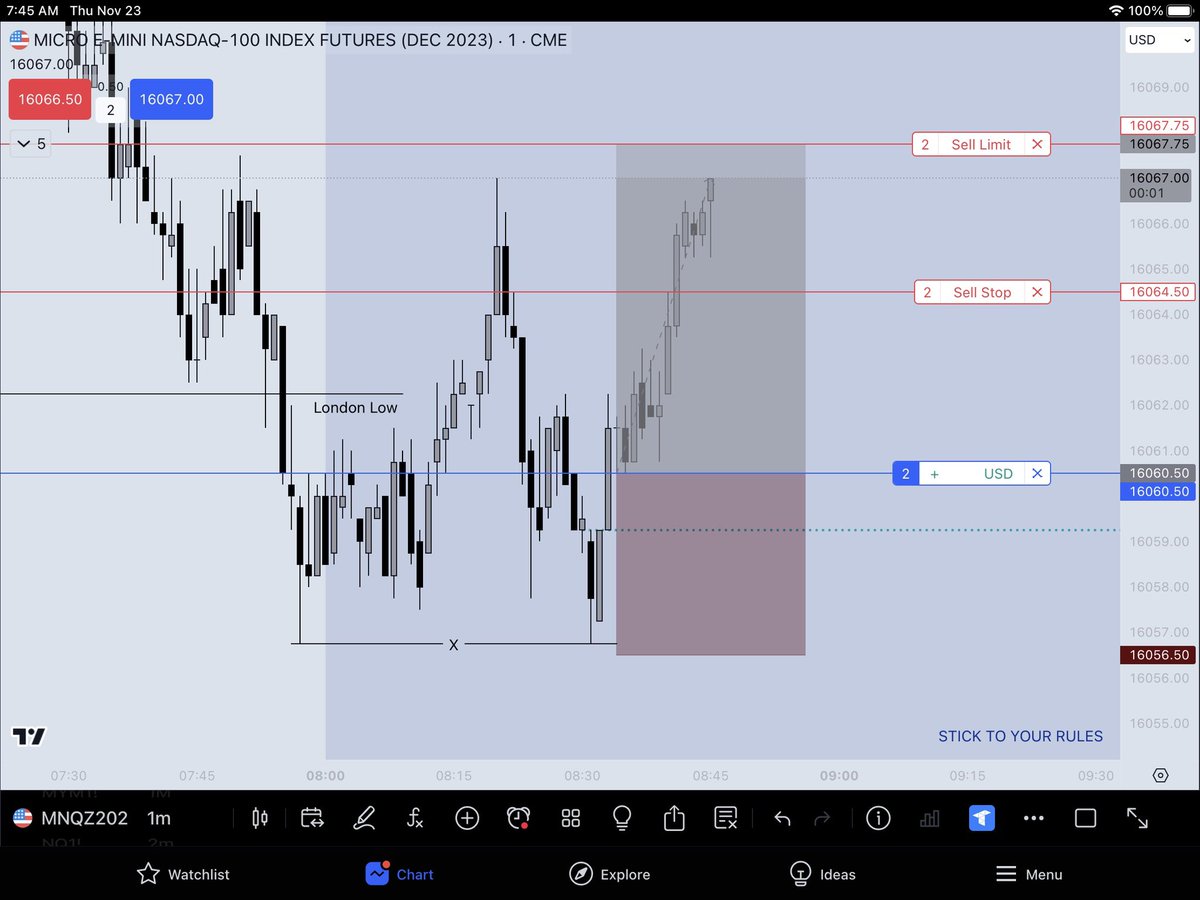
Task: Tap the 08:00 label on time axis
Action: pyautogui.click(x=325, y=775)
